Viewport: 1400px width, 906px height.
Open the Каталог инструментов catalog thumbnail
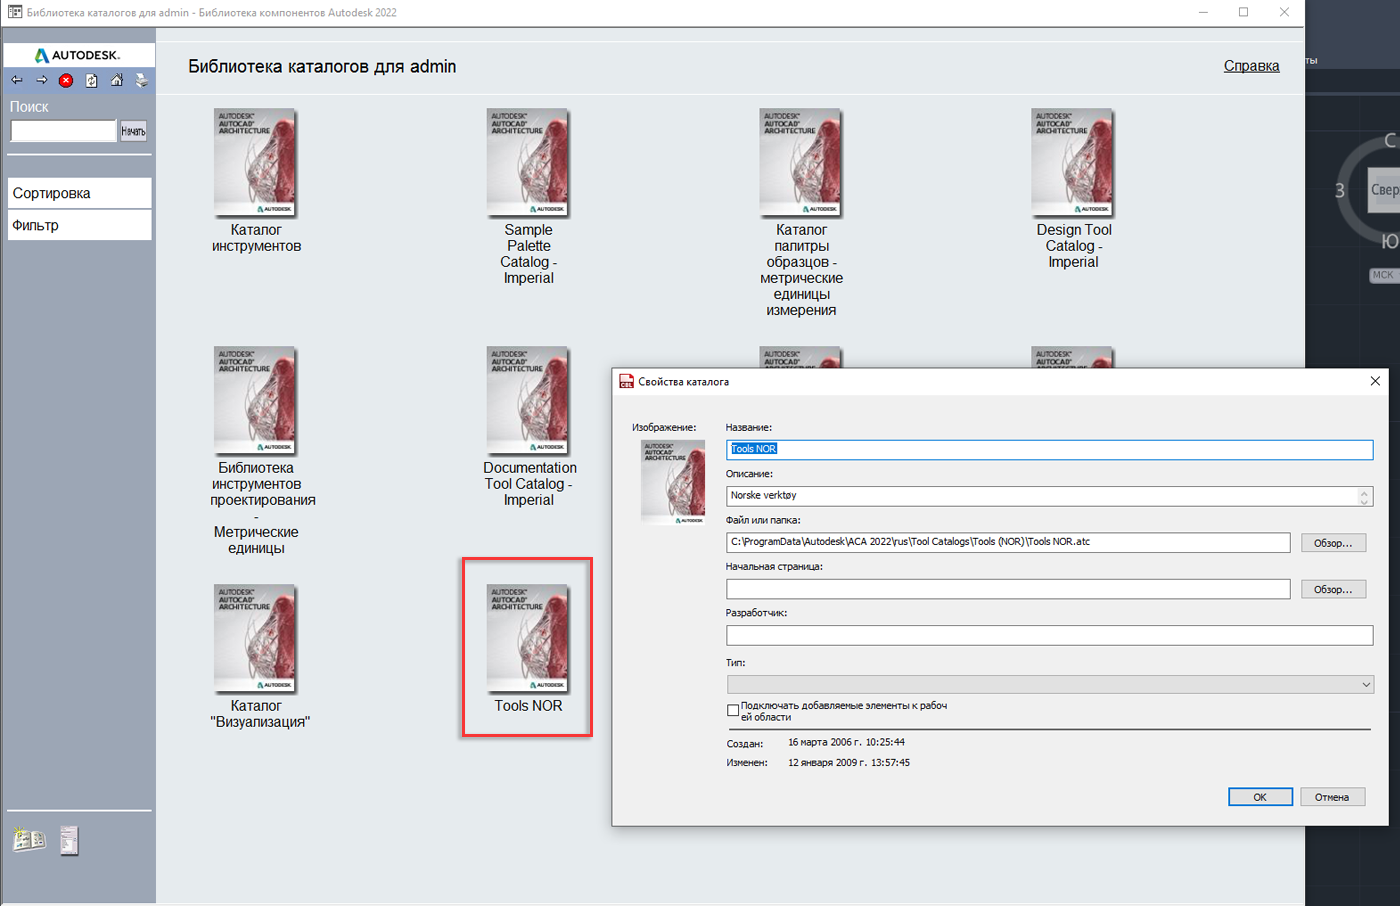(x=256, y=163)
